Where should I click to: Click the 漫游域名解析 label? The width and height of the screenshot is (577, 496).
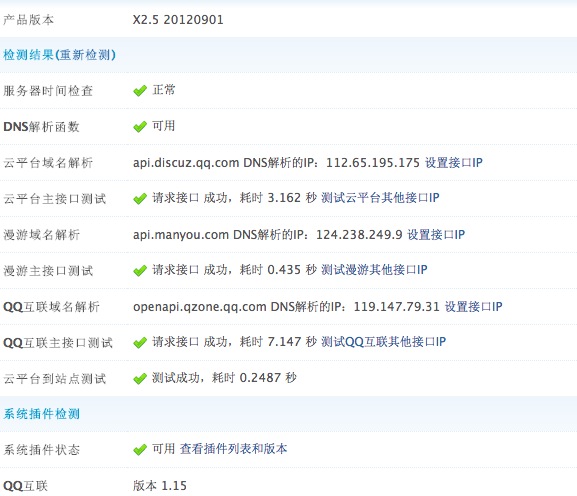pyautogui.click(x=41, y=235)
